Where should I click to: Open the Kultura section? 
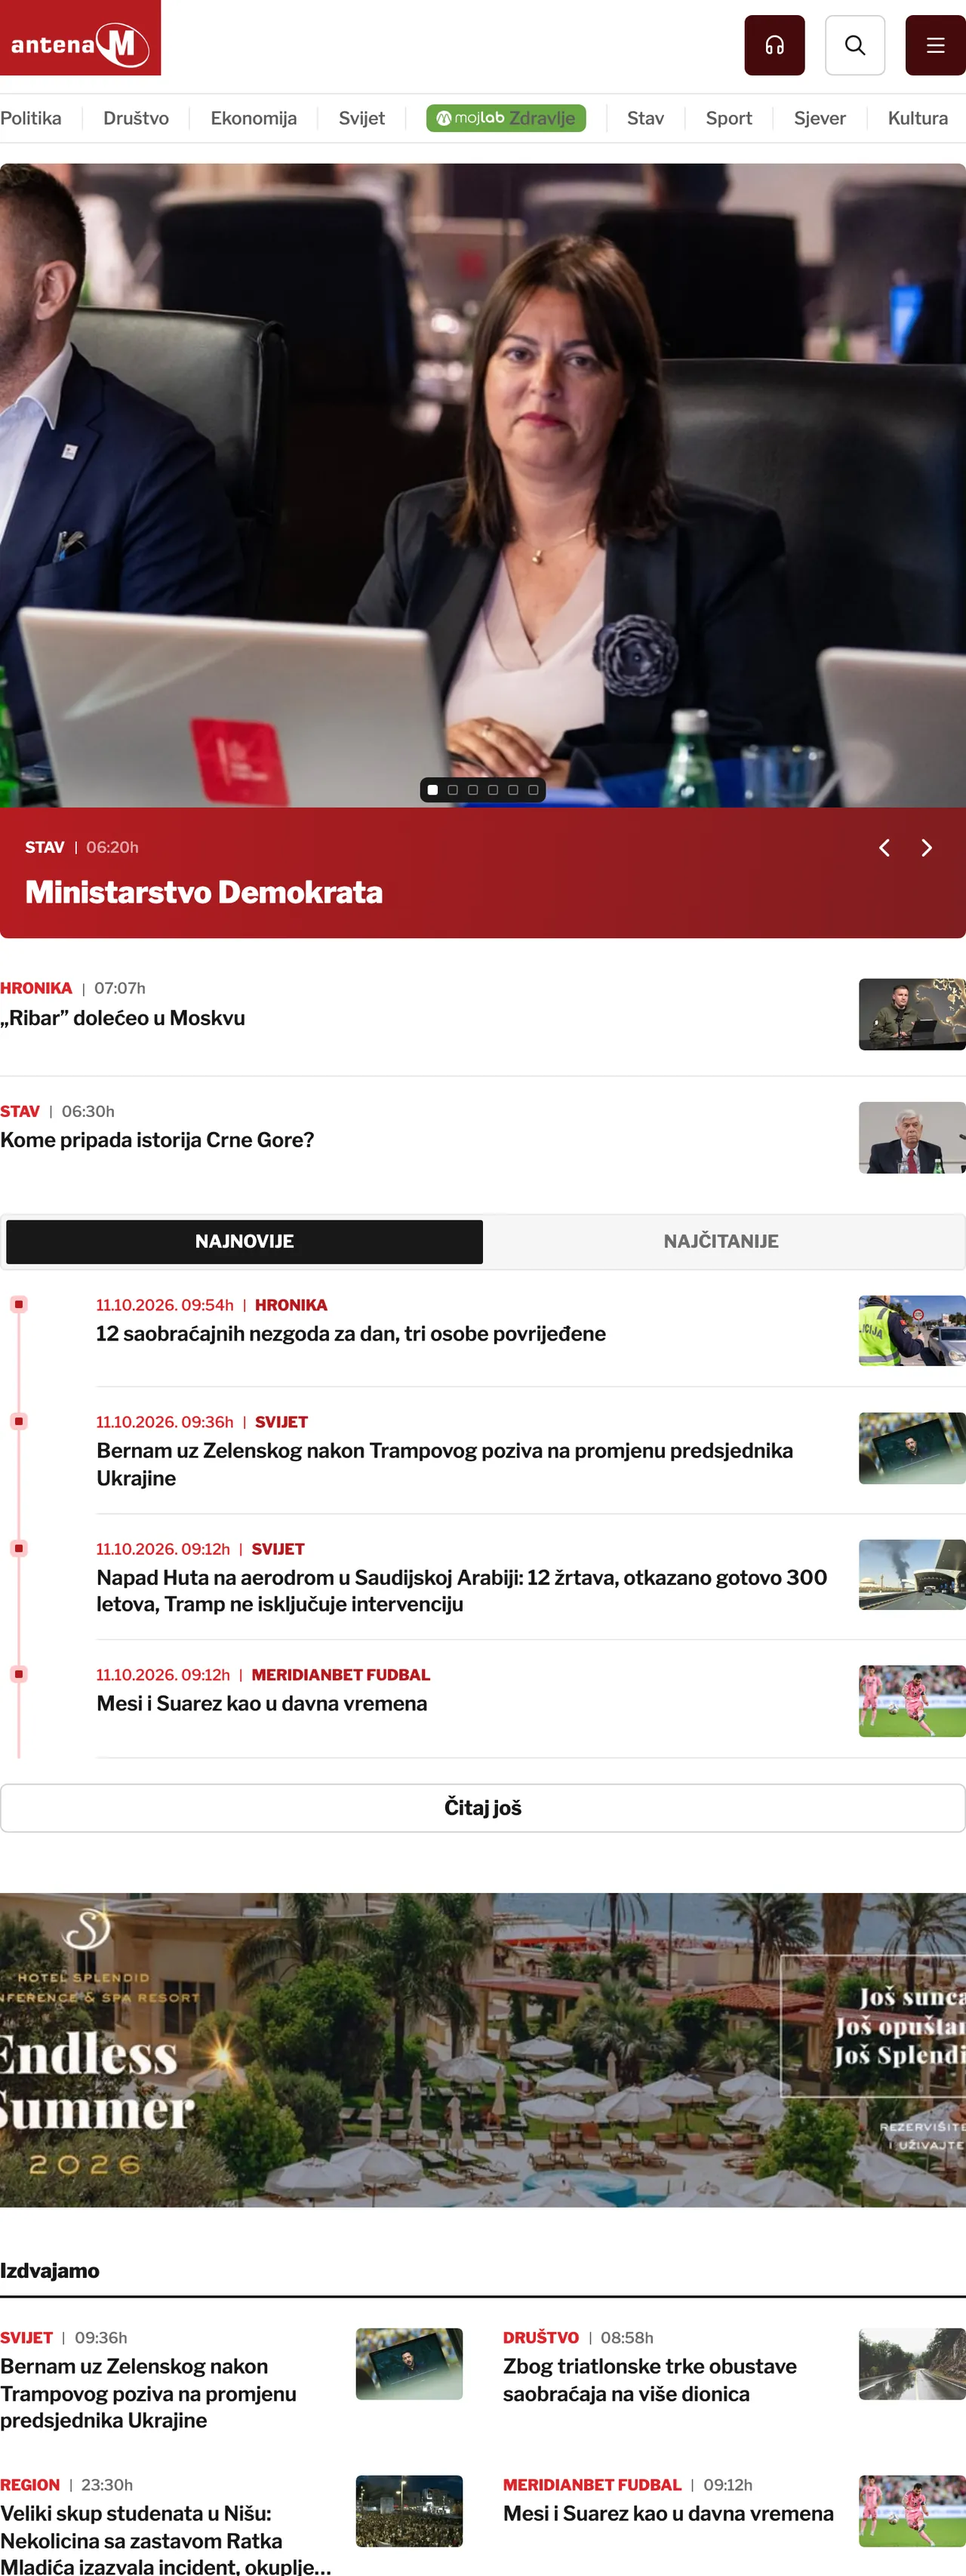(917, 118)
